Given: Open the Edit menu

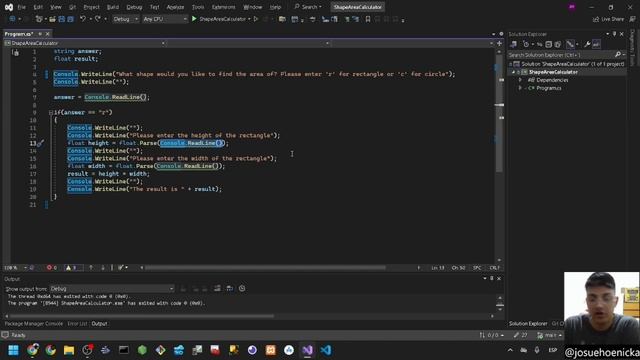Looking at the screenshot, I should [38, 7].
